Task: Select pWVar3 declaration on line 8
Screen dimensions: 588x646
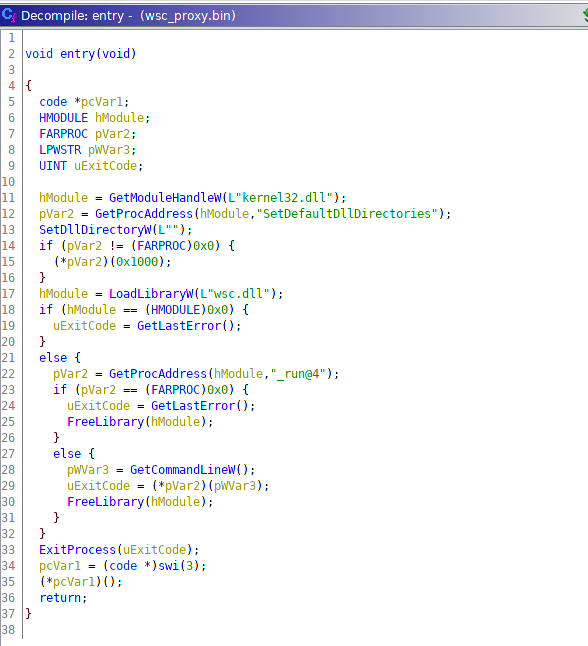Action: pyautogui.click(x=109, y=150)
